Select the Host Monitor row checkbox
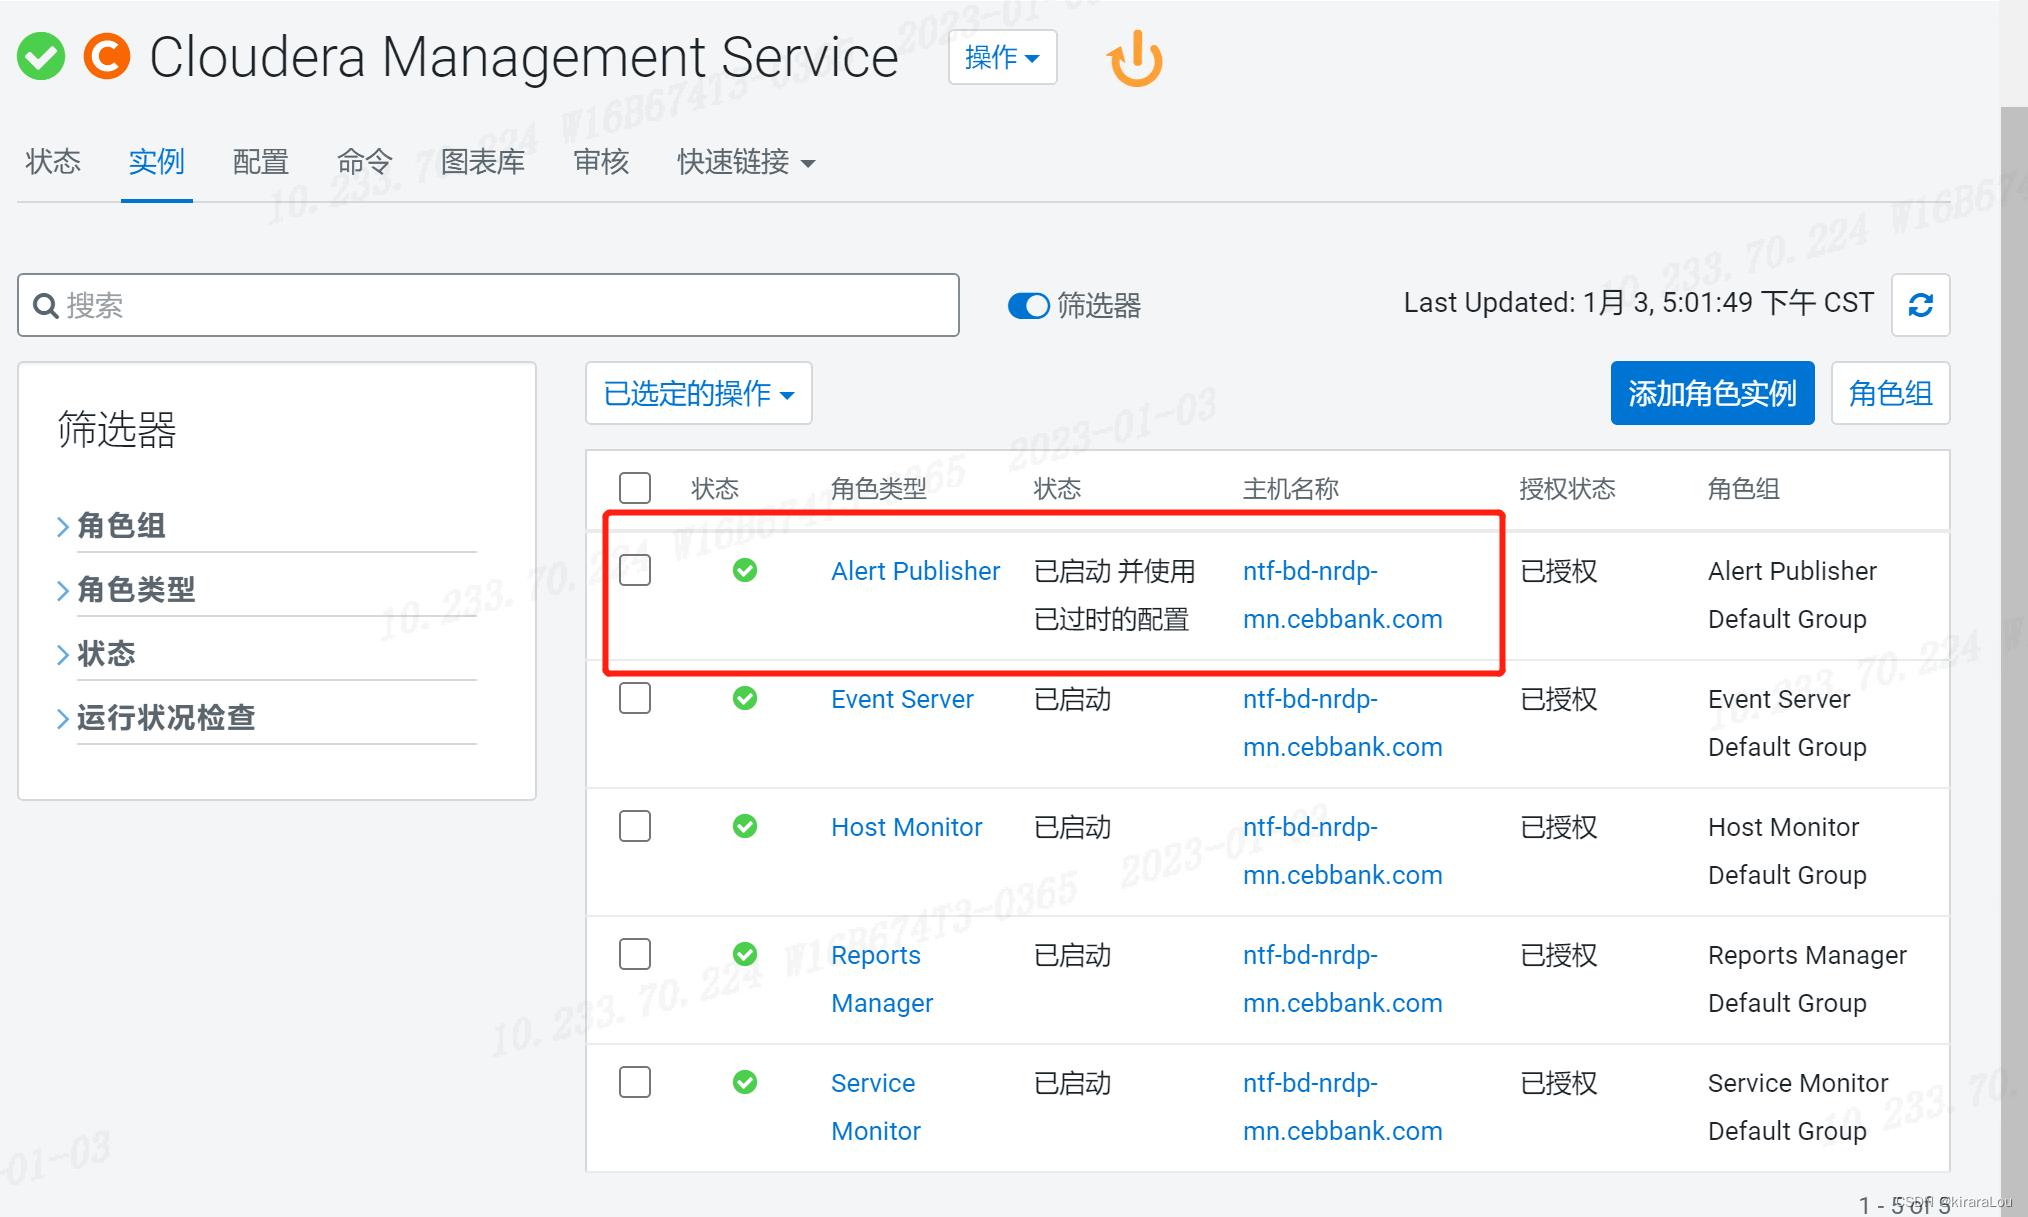This screenshot has width=2028, height=1217. point(635,826)
